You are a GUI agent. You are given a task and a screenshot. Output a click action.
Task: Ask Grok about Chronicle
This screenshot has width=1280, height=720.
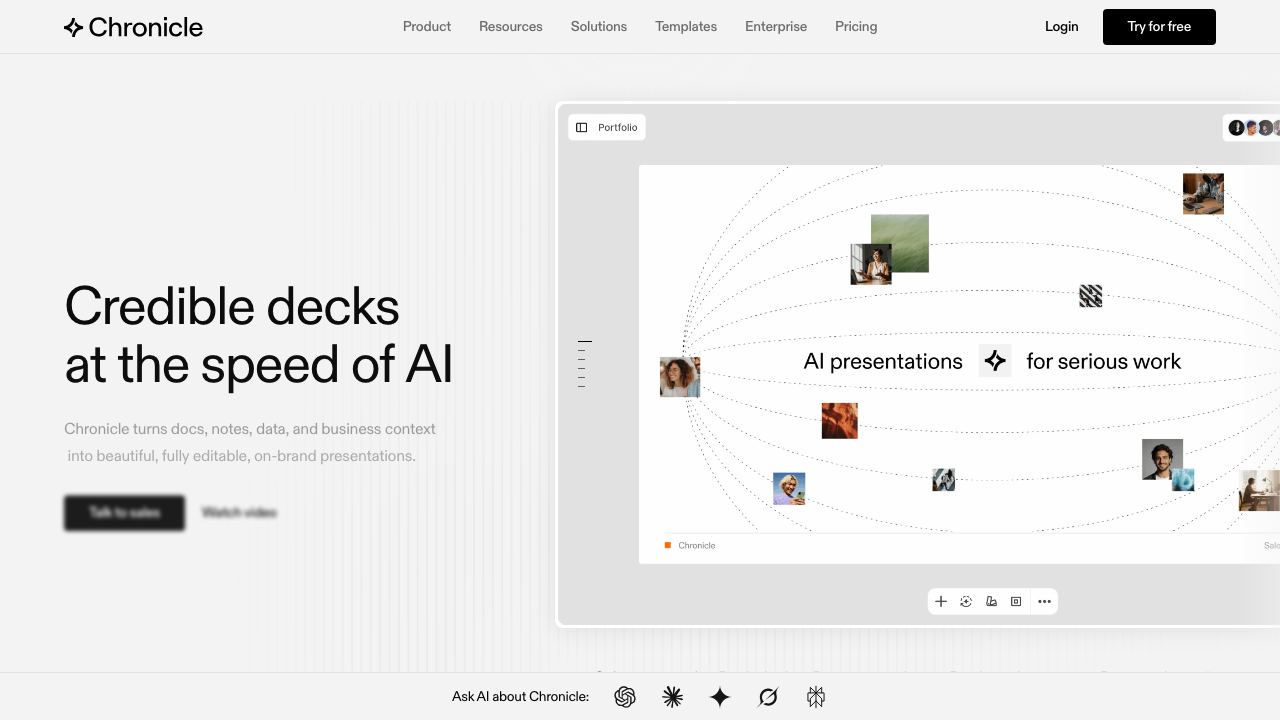coord(768,697)
